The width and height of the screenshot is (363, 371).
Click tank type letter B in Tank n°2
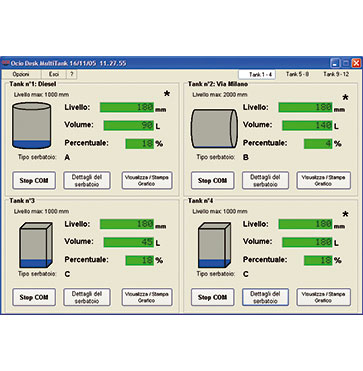(x=246, y=157)
